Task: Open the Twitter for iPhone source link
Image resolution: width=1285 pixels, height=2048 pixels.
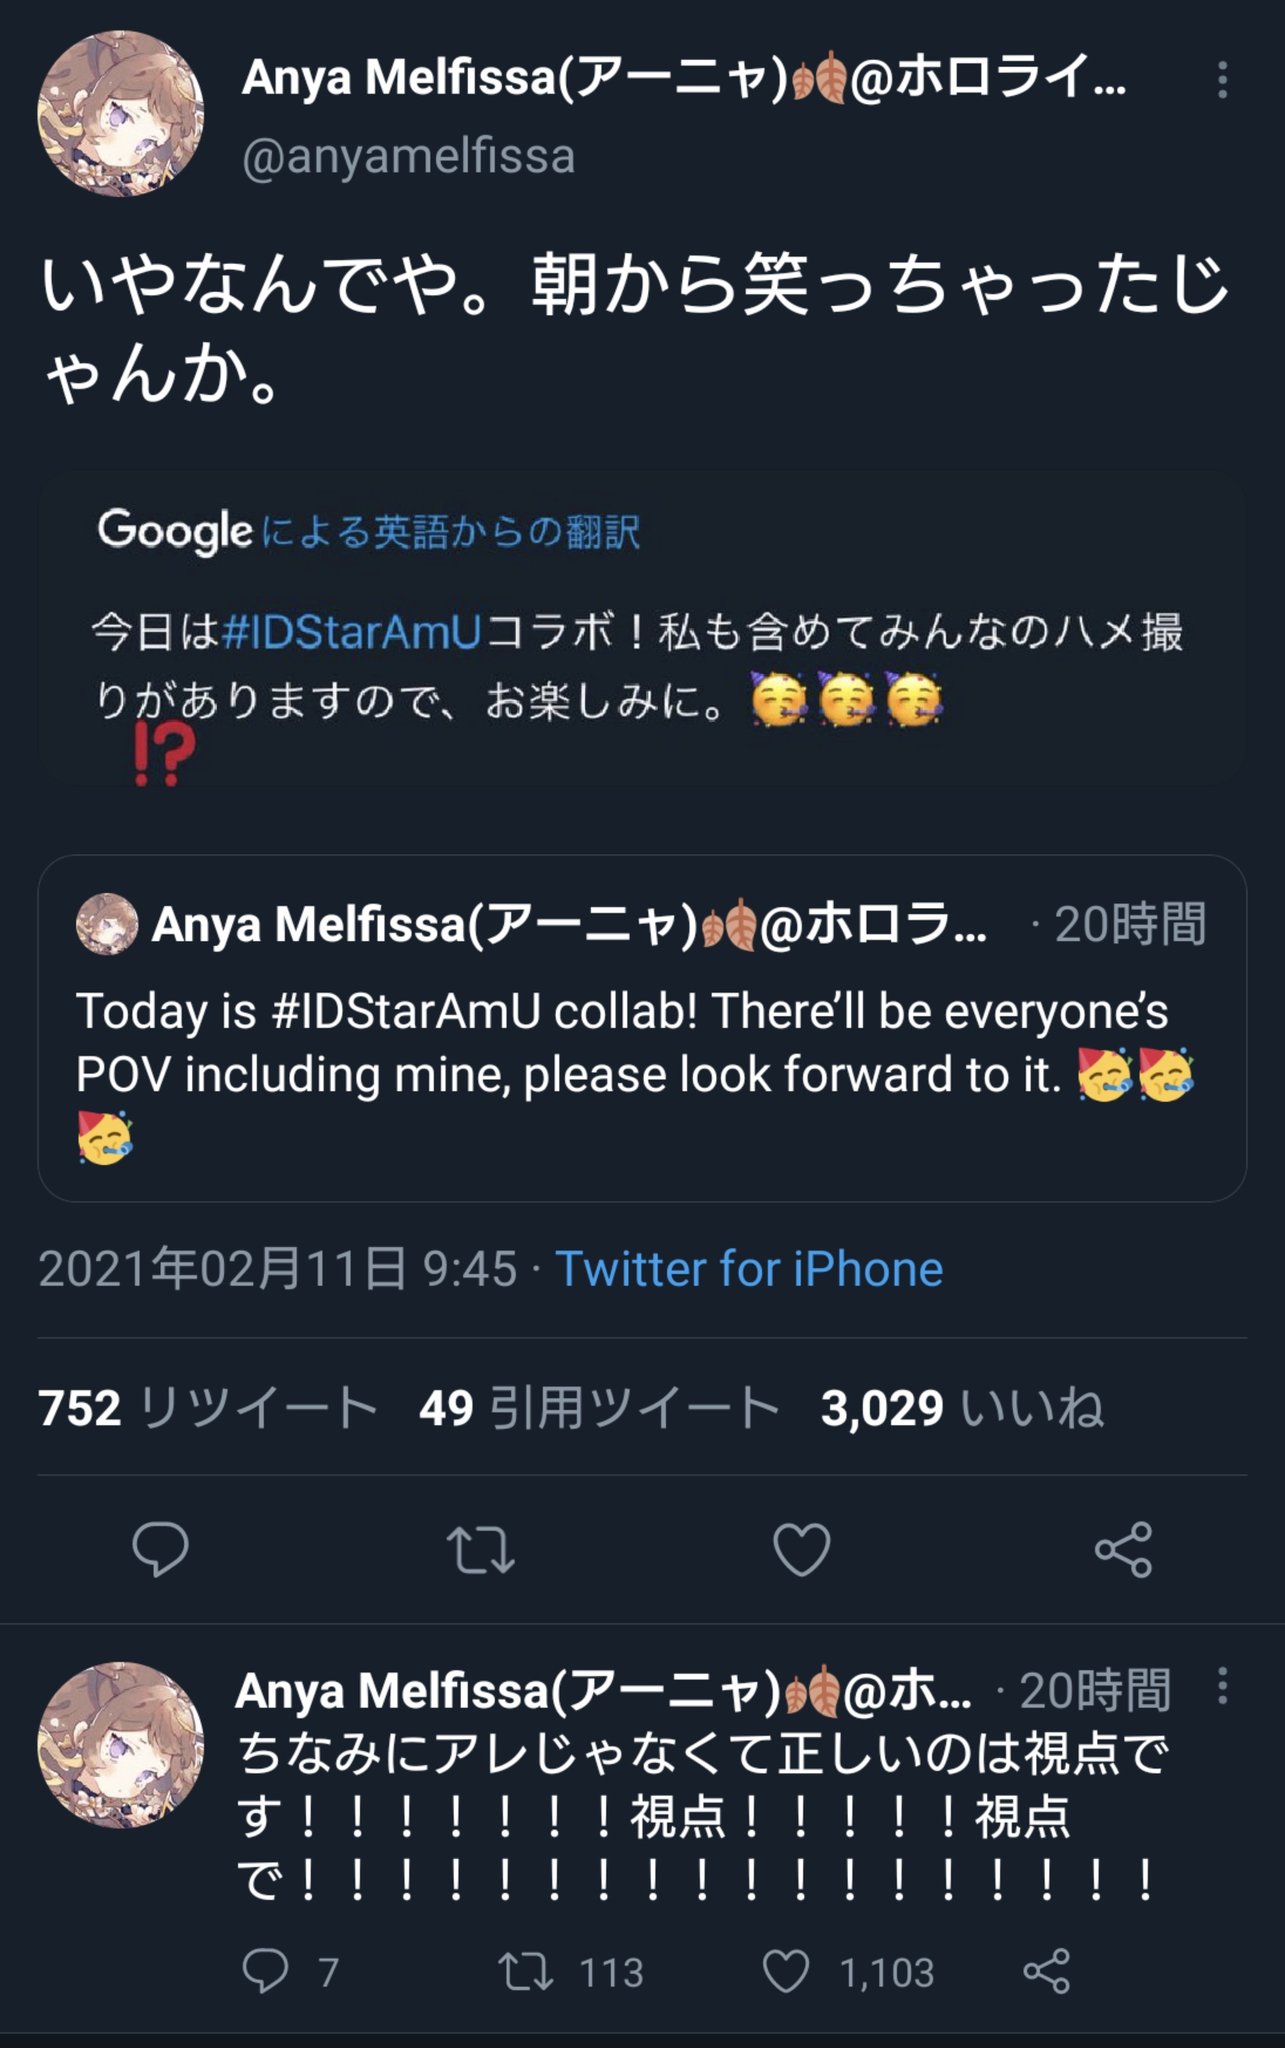Action: point(749,1269)
